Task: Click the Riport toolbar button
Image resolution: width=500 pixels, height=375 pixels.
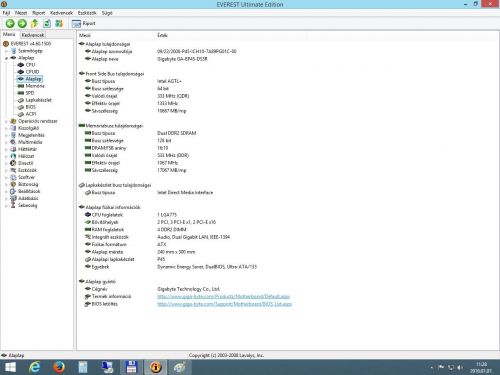Action: pyautogui.click(x=84, y=23)
